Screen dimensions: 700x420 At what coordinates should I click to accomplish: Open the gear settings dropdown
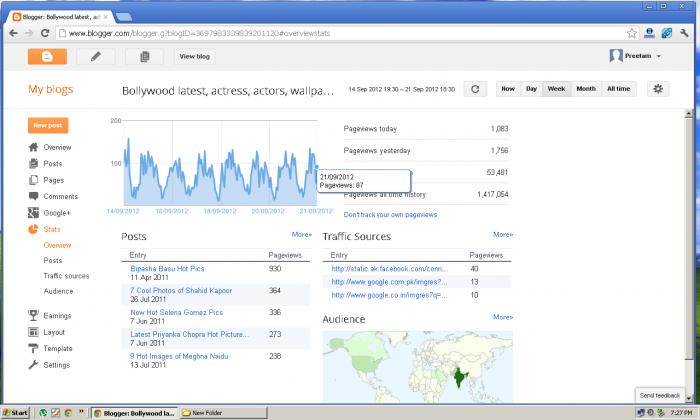[658, 89]
